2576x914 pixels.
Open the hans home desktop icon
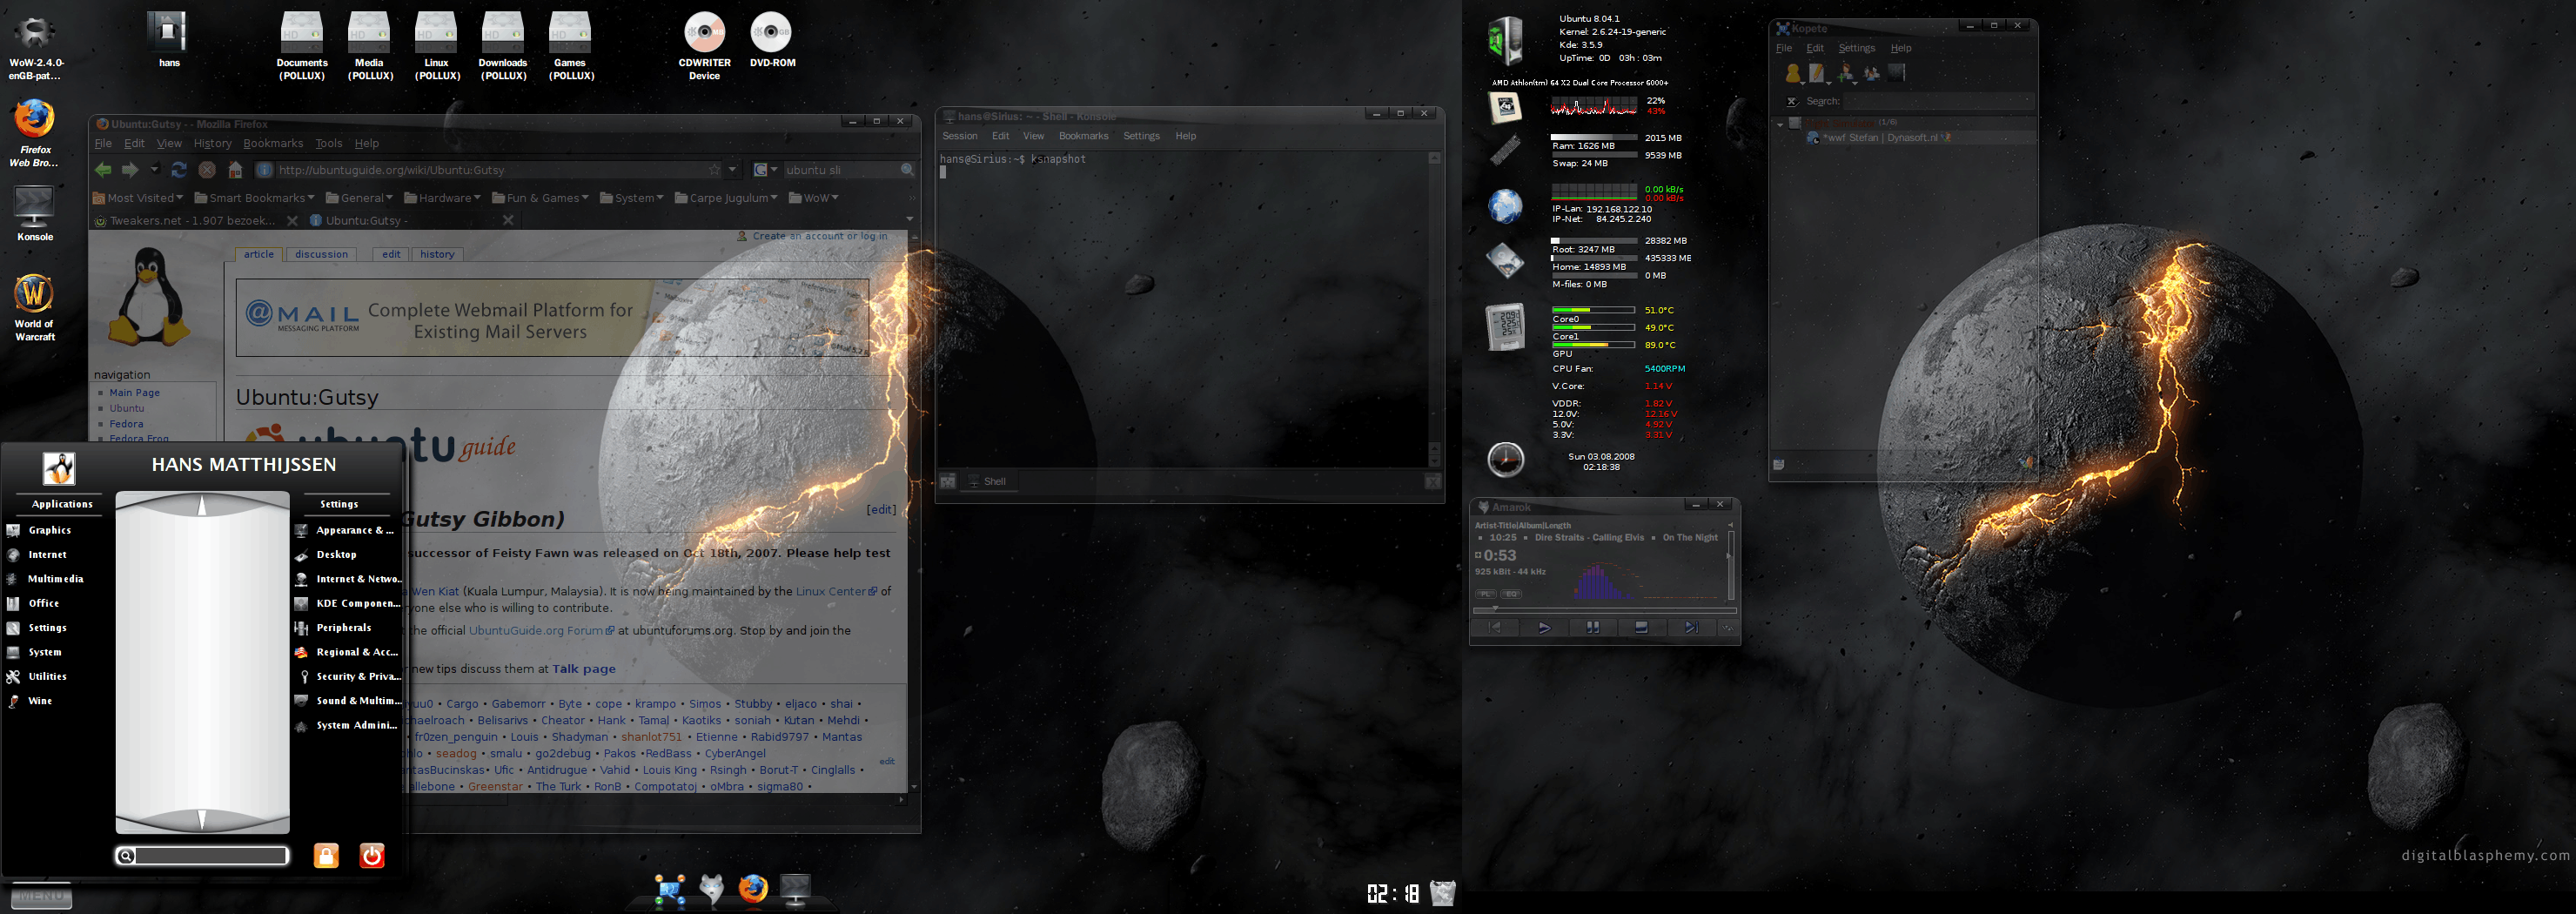[169, 40]
